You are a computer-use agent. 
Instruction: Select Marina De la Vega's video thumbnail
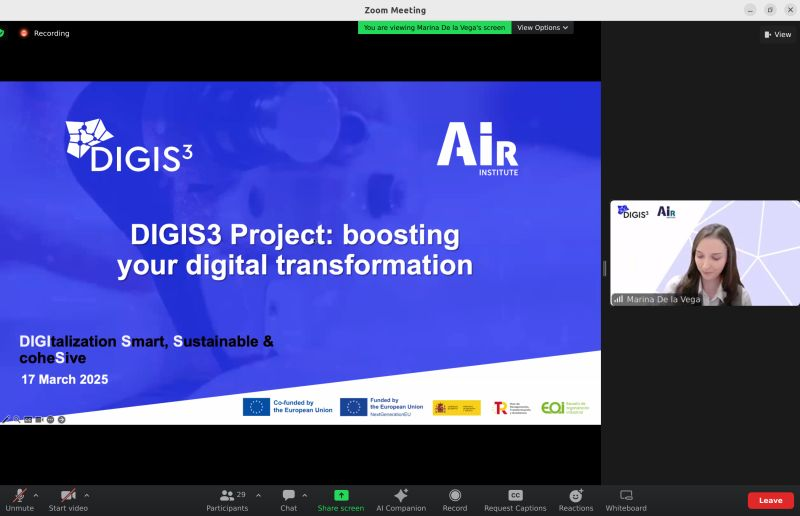[x=705, y=253]
